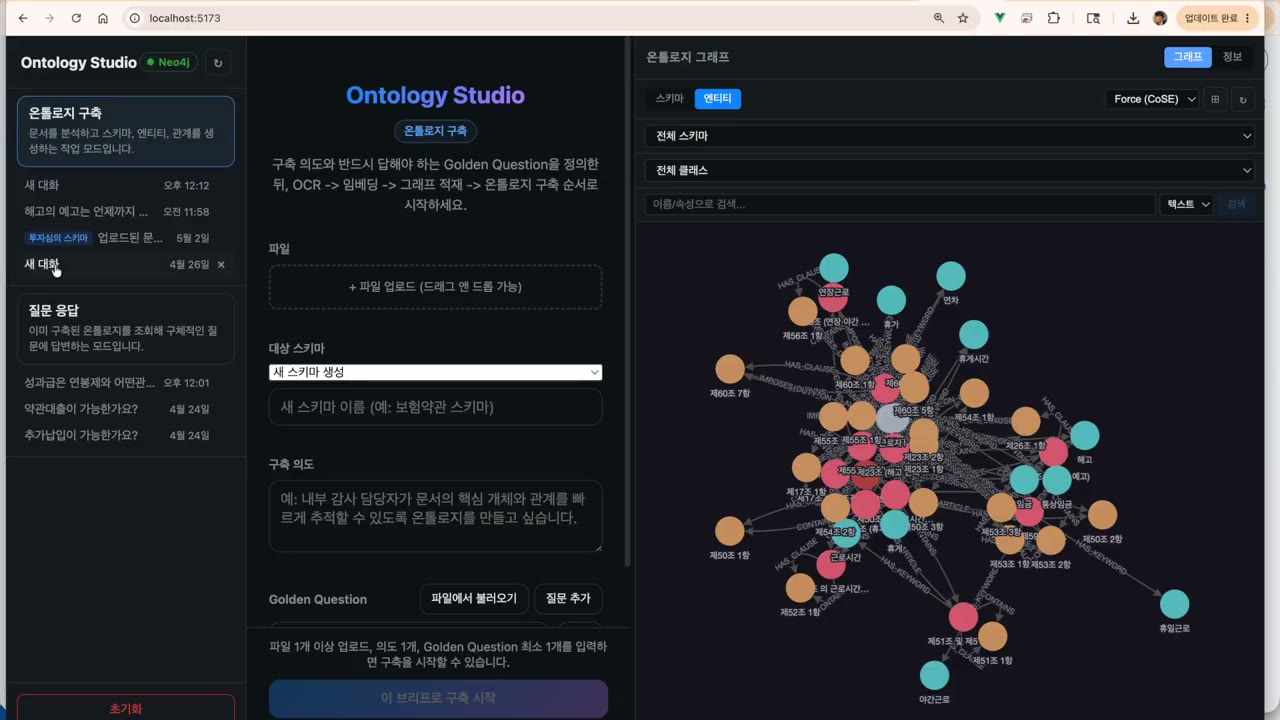The image size is (1280, 720).
Task: Select the 휴게시간 graph node
Action: (973, 335)
